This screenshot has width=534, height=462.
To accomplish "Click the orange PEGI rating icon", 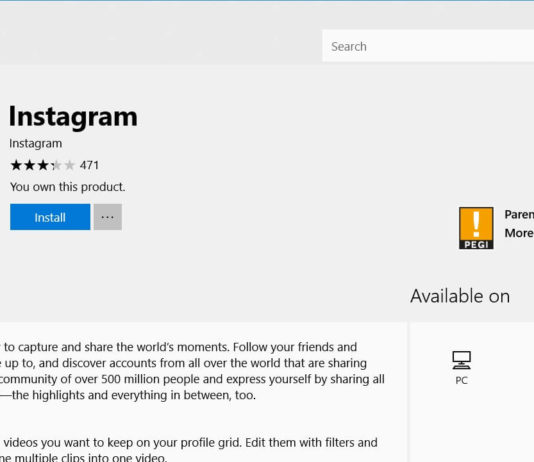I will tap(476, 228).
